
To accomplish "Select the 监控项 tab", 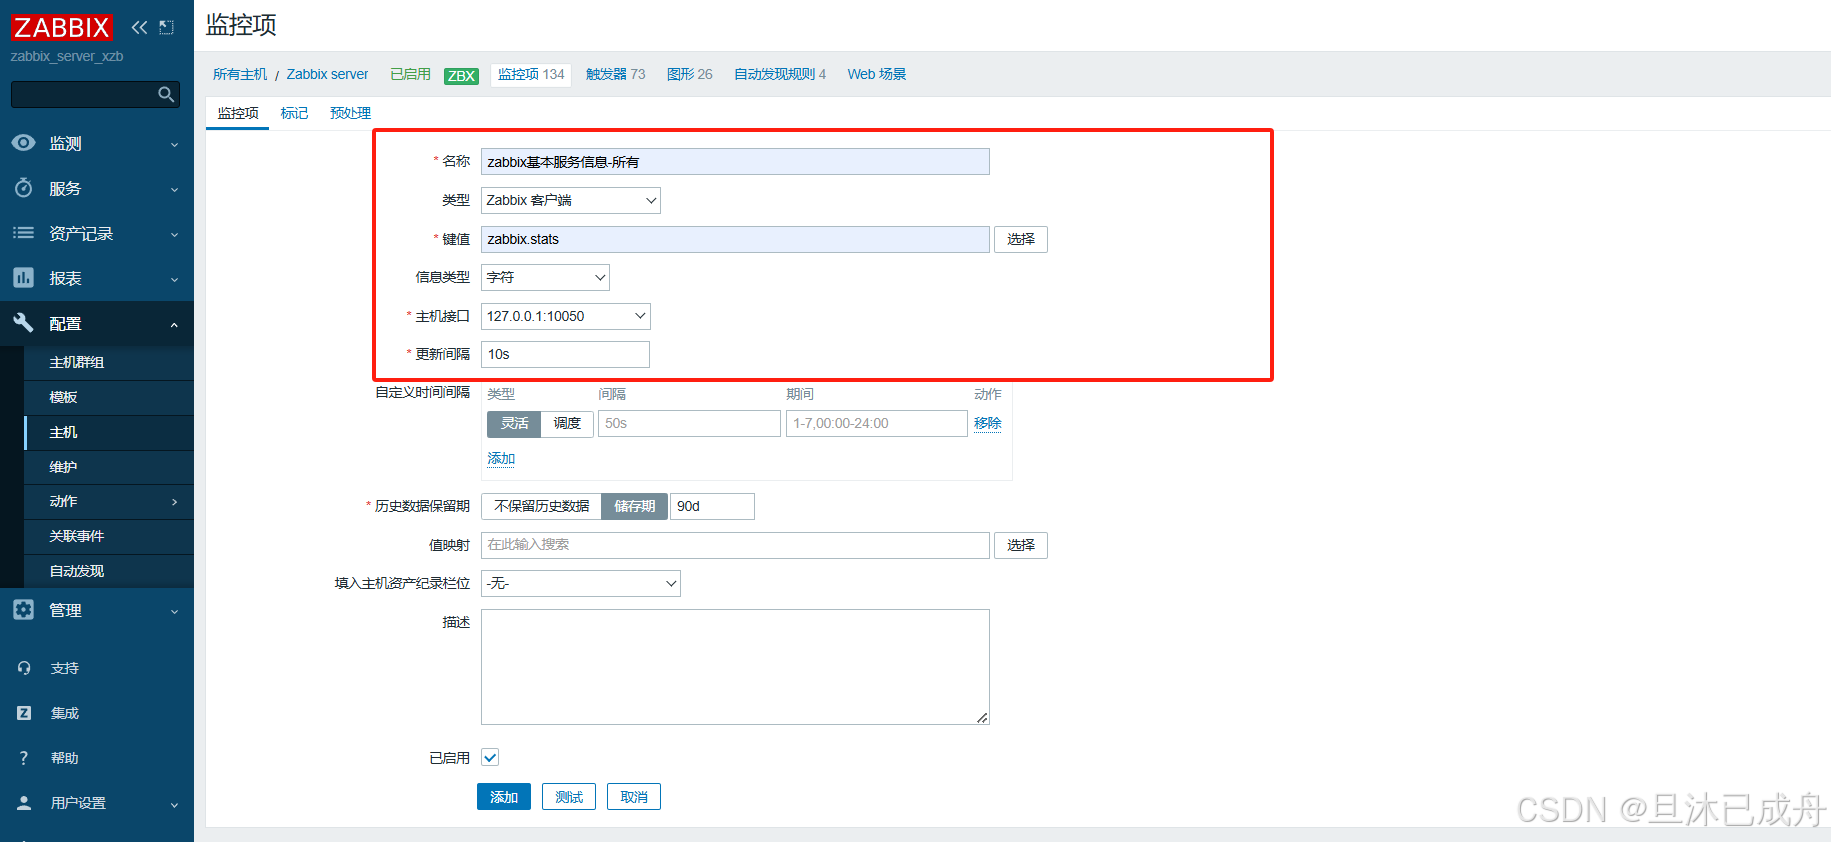I will click(x=238, y=113).
